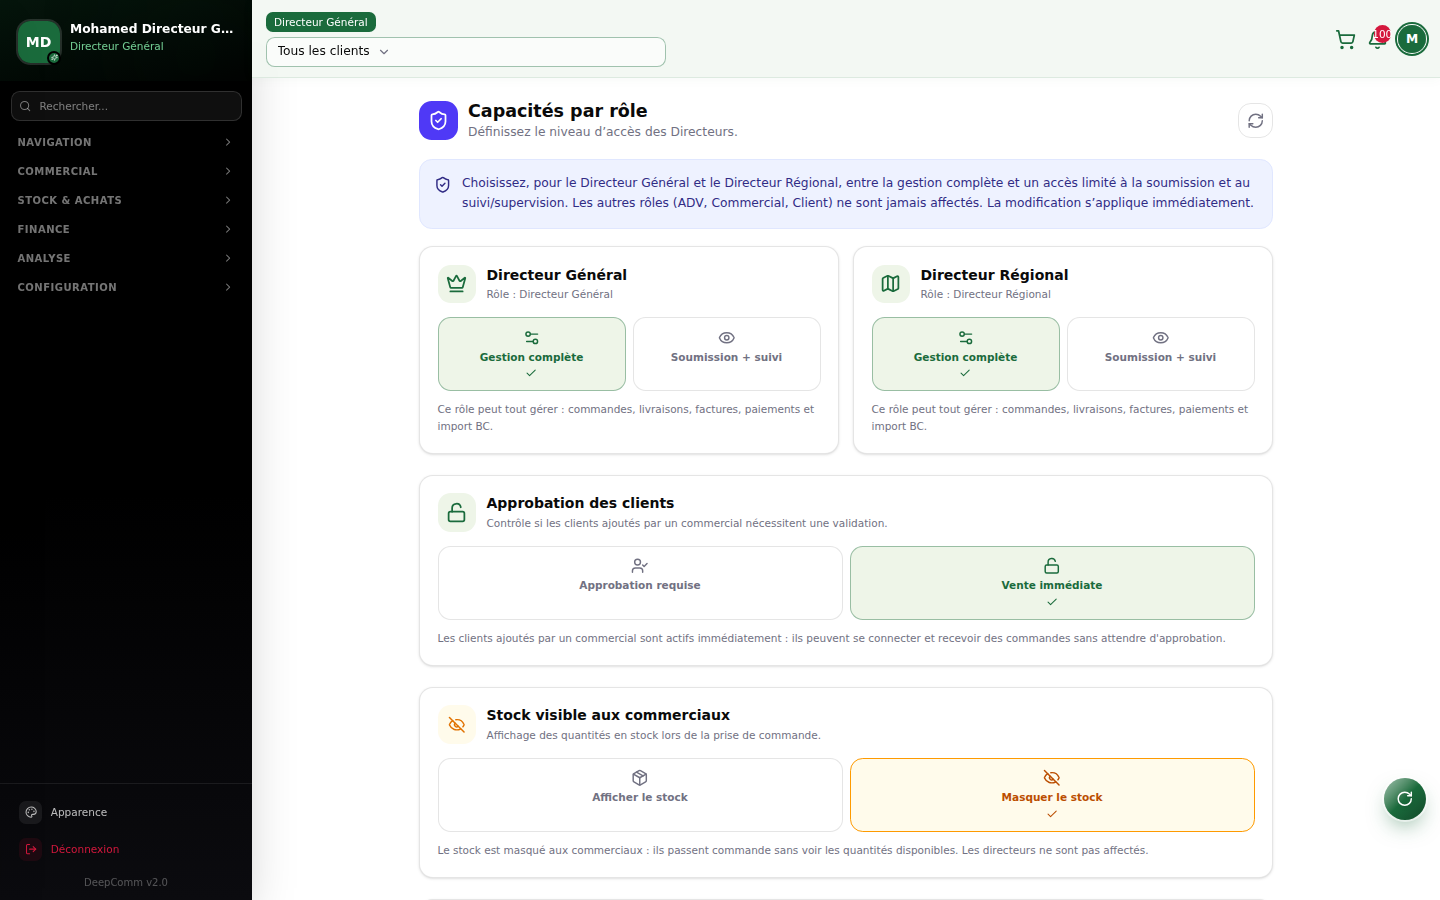
Task: Expand the NAVIGATION sidebar section
Action: 126,142
